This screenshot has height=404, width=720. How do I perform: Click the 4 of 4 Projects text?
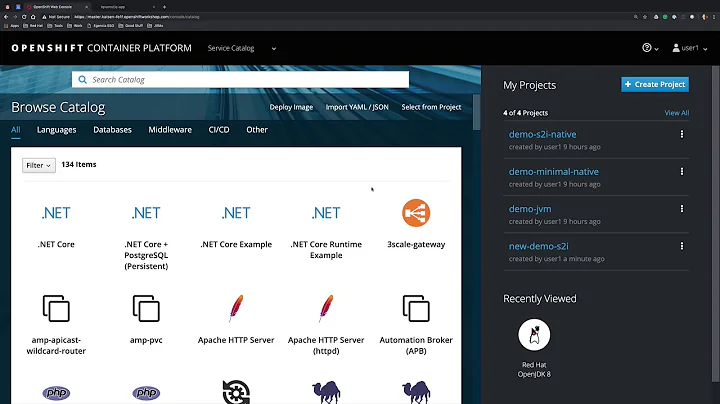click(x=525, y=113)
